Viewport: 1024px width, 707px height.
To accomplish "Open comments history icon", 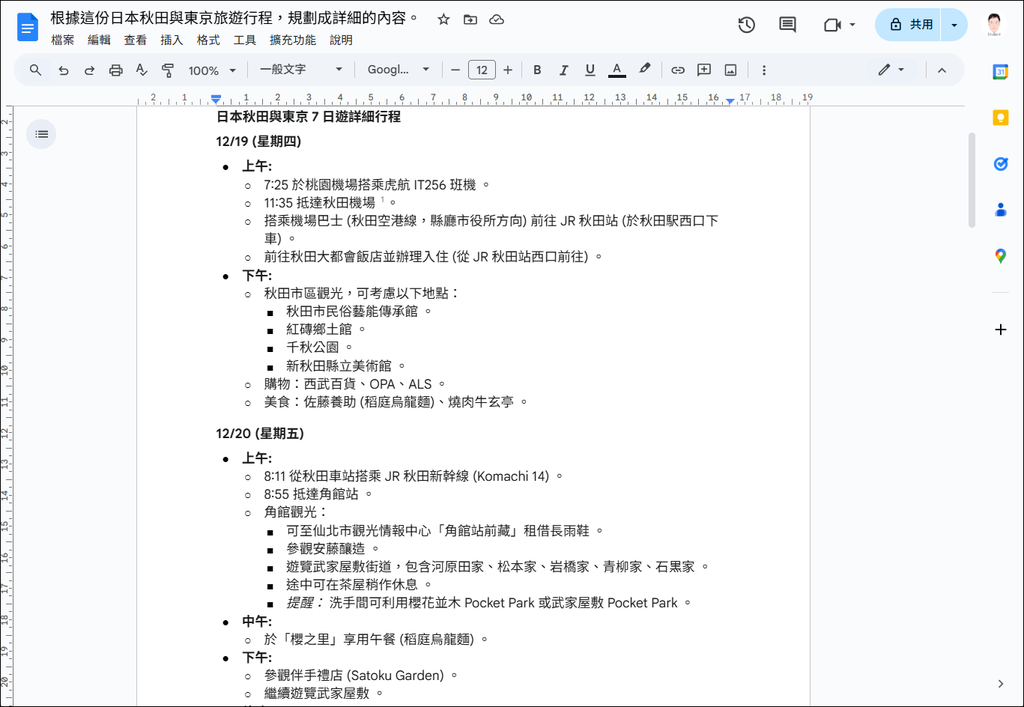I will (788, 25).
